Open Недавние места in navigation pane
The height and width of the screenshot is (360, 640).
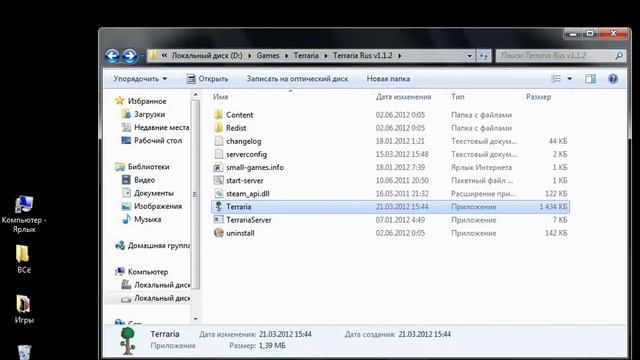(x=162, y=127)
